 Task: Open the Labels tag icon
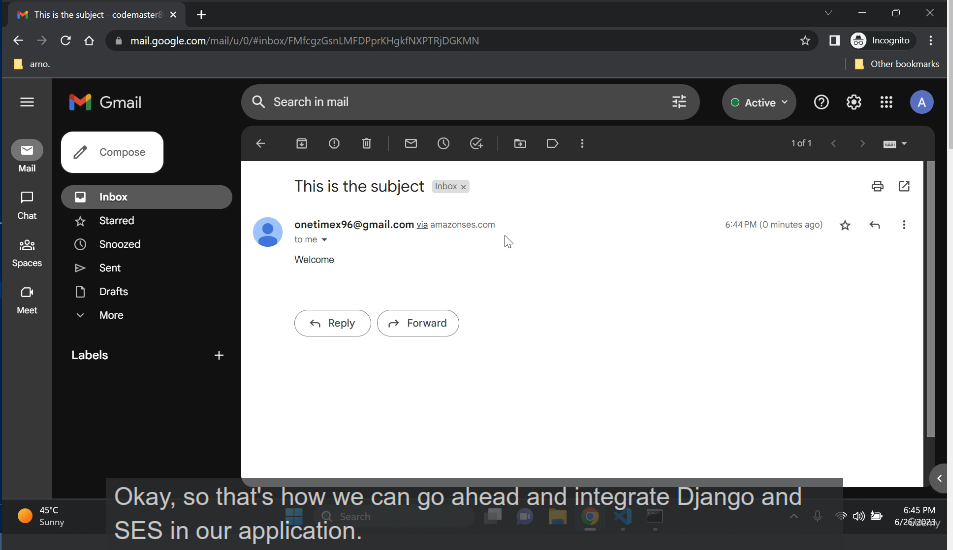point(552,143)
